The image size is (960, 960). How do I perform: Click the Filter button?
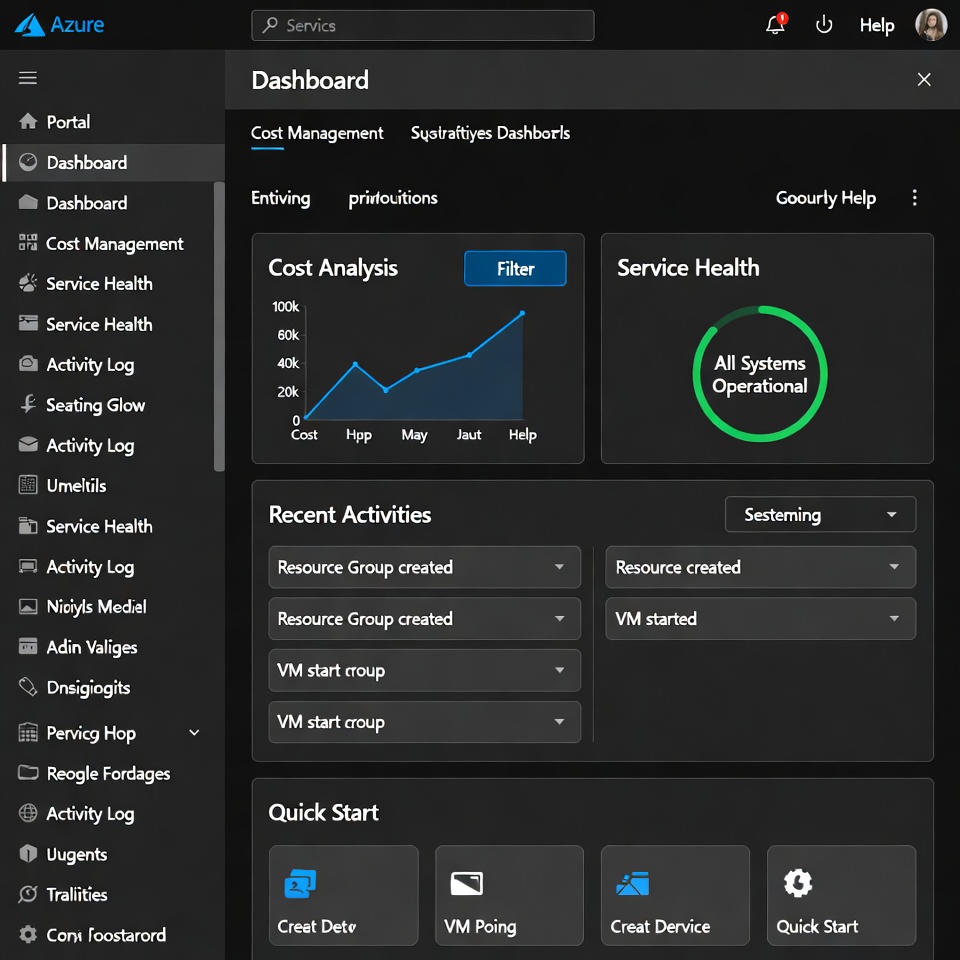(x=515, y=269)
